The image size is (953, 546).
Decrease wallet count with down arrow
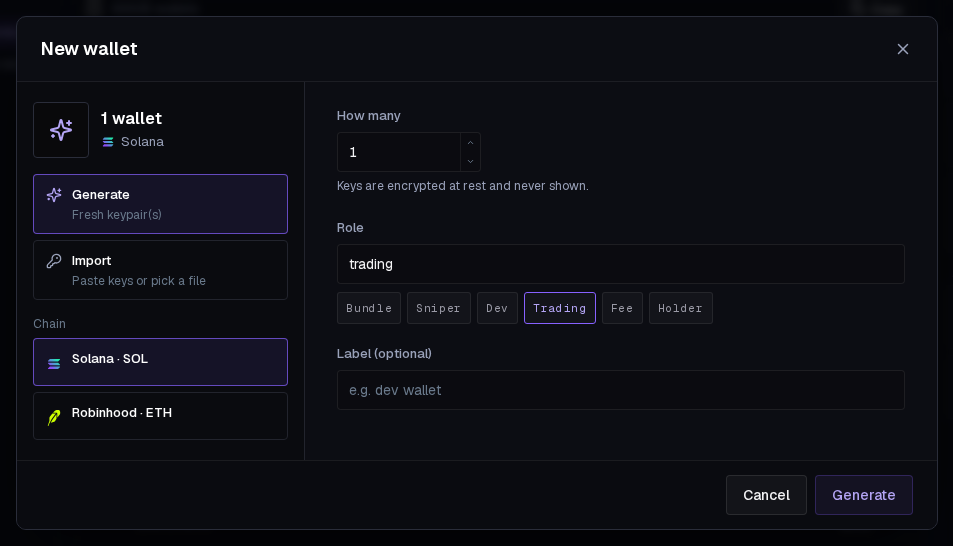(x=470, y=161)
